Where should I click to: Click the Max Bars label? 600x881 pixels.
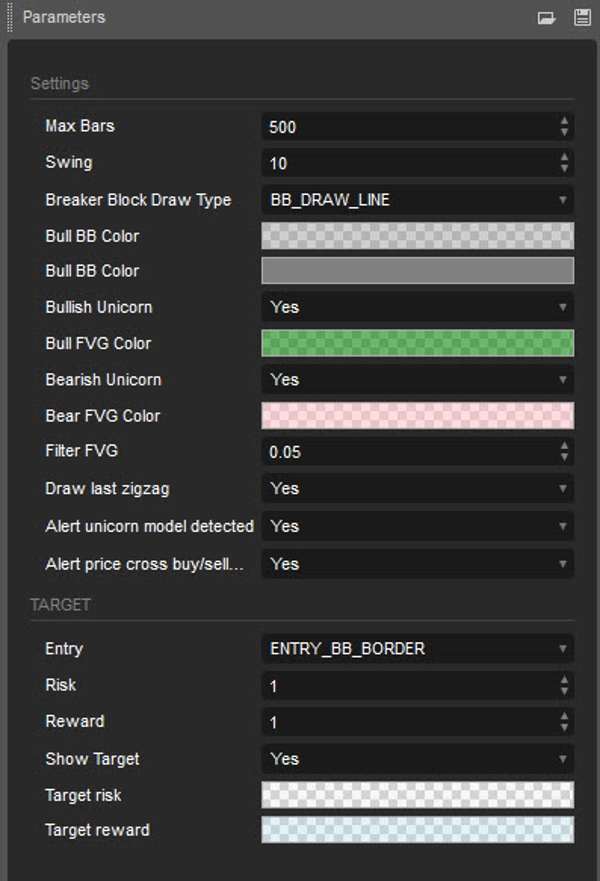point(80,126)
